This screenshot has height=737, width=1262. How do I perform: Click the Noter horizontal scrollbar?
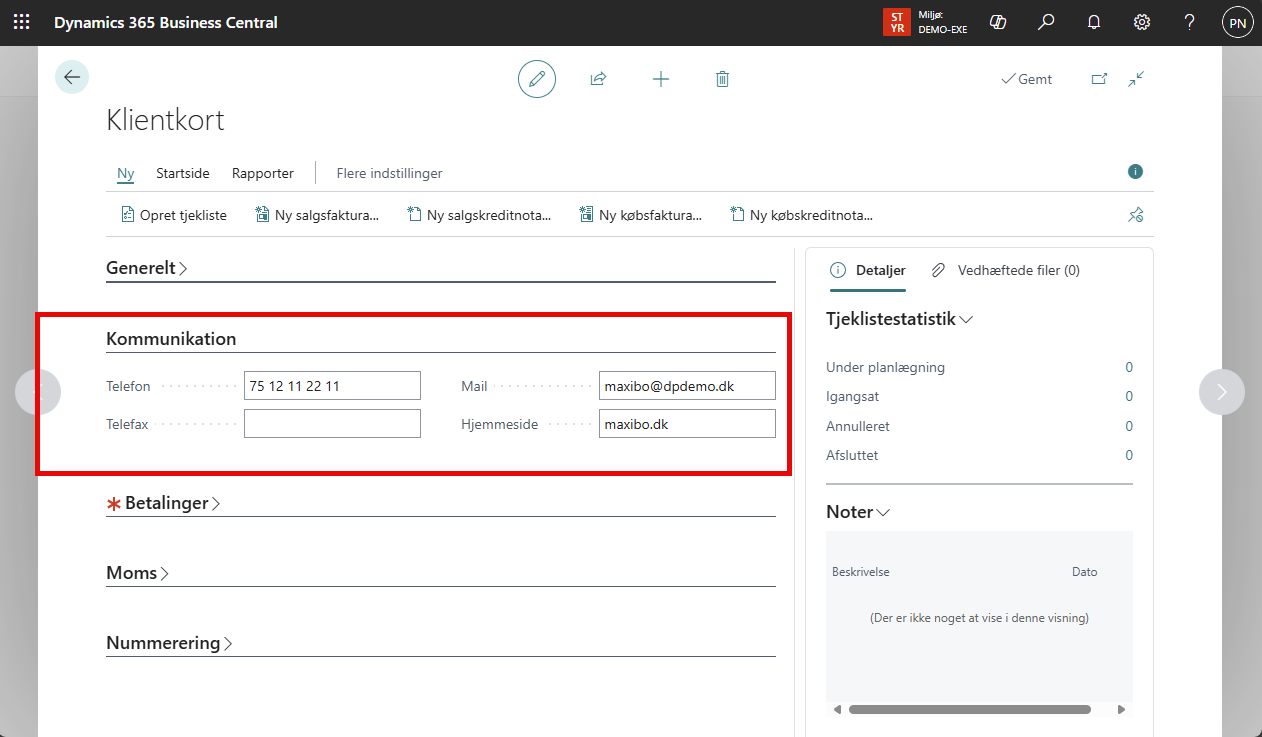(x=969, y=709)
